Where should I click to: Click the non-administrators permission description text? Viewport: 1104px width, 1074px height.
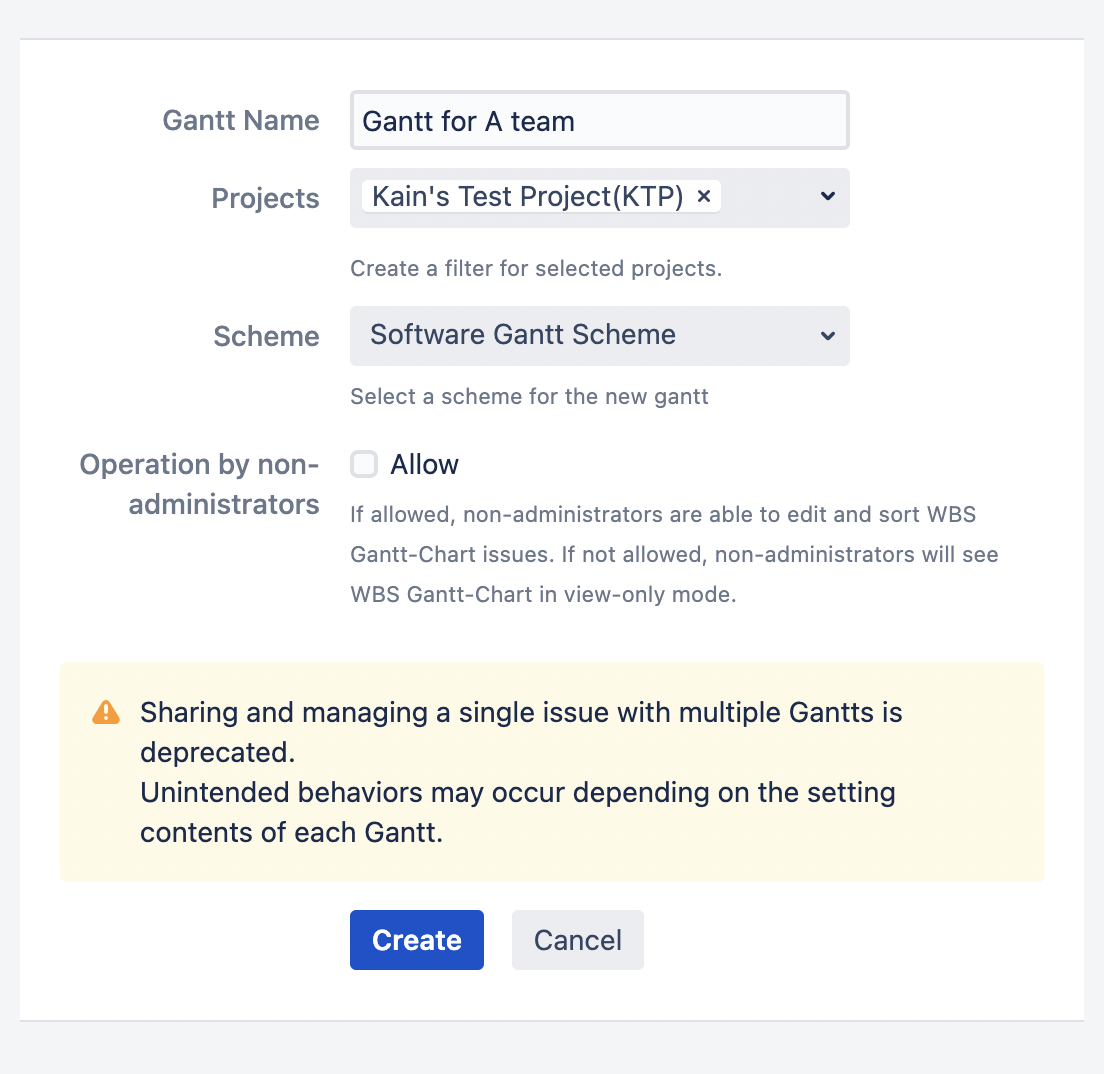pyautogui.click(x=673, y=554)
